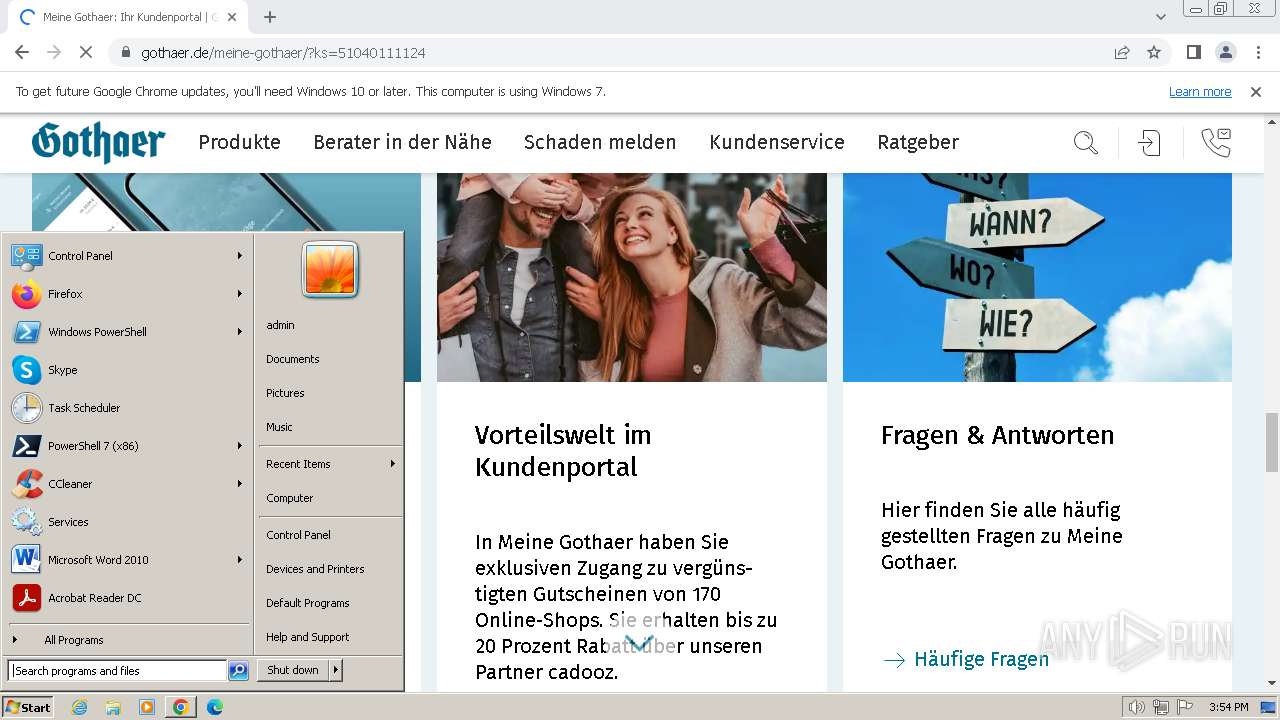The height and width of the screenshot is (720, 1280).
Task: Click the Gothaer logo
Action: [98, 142]
